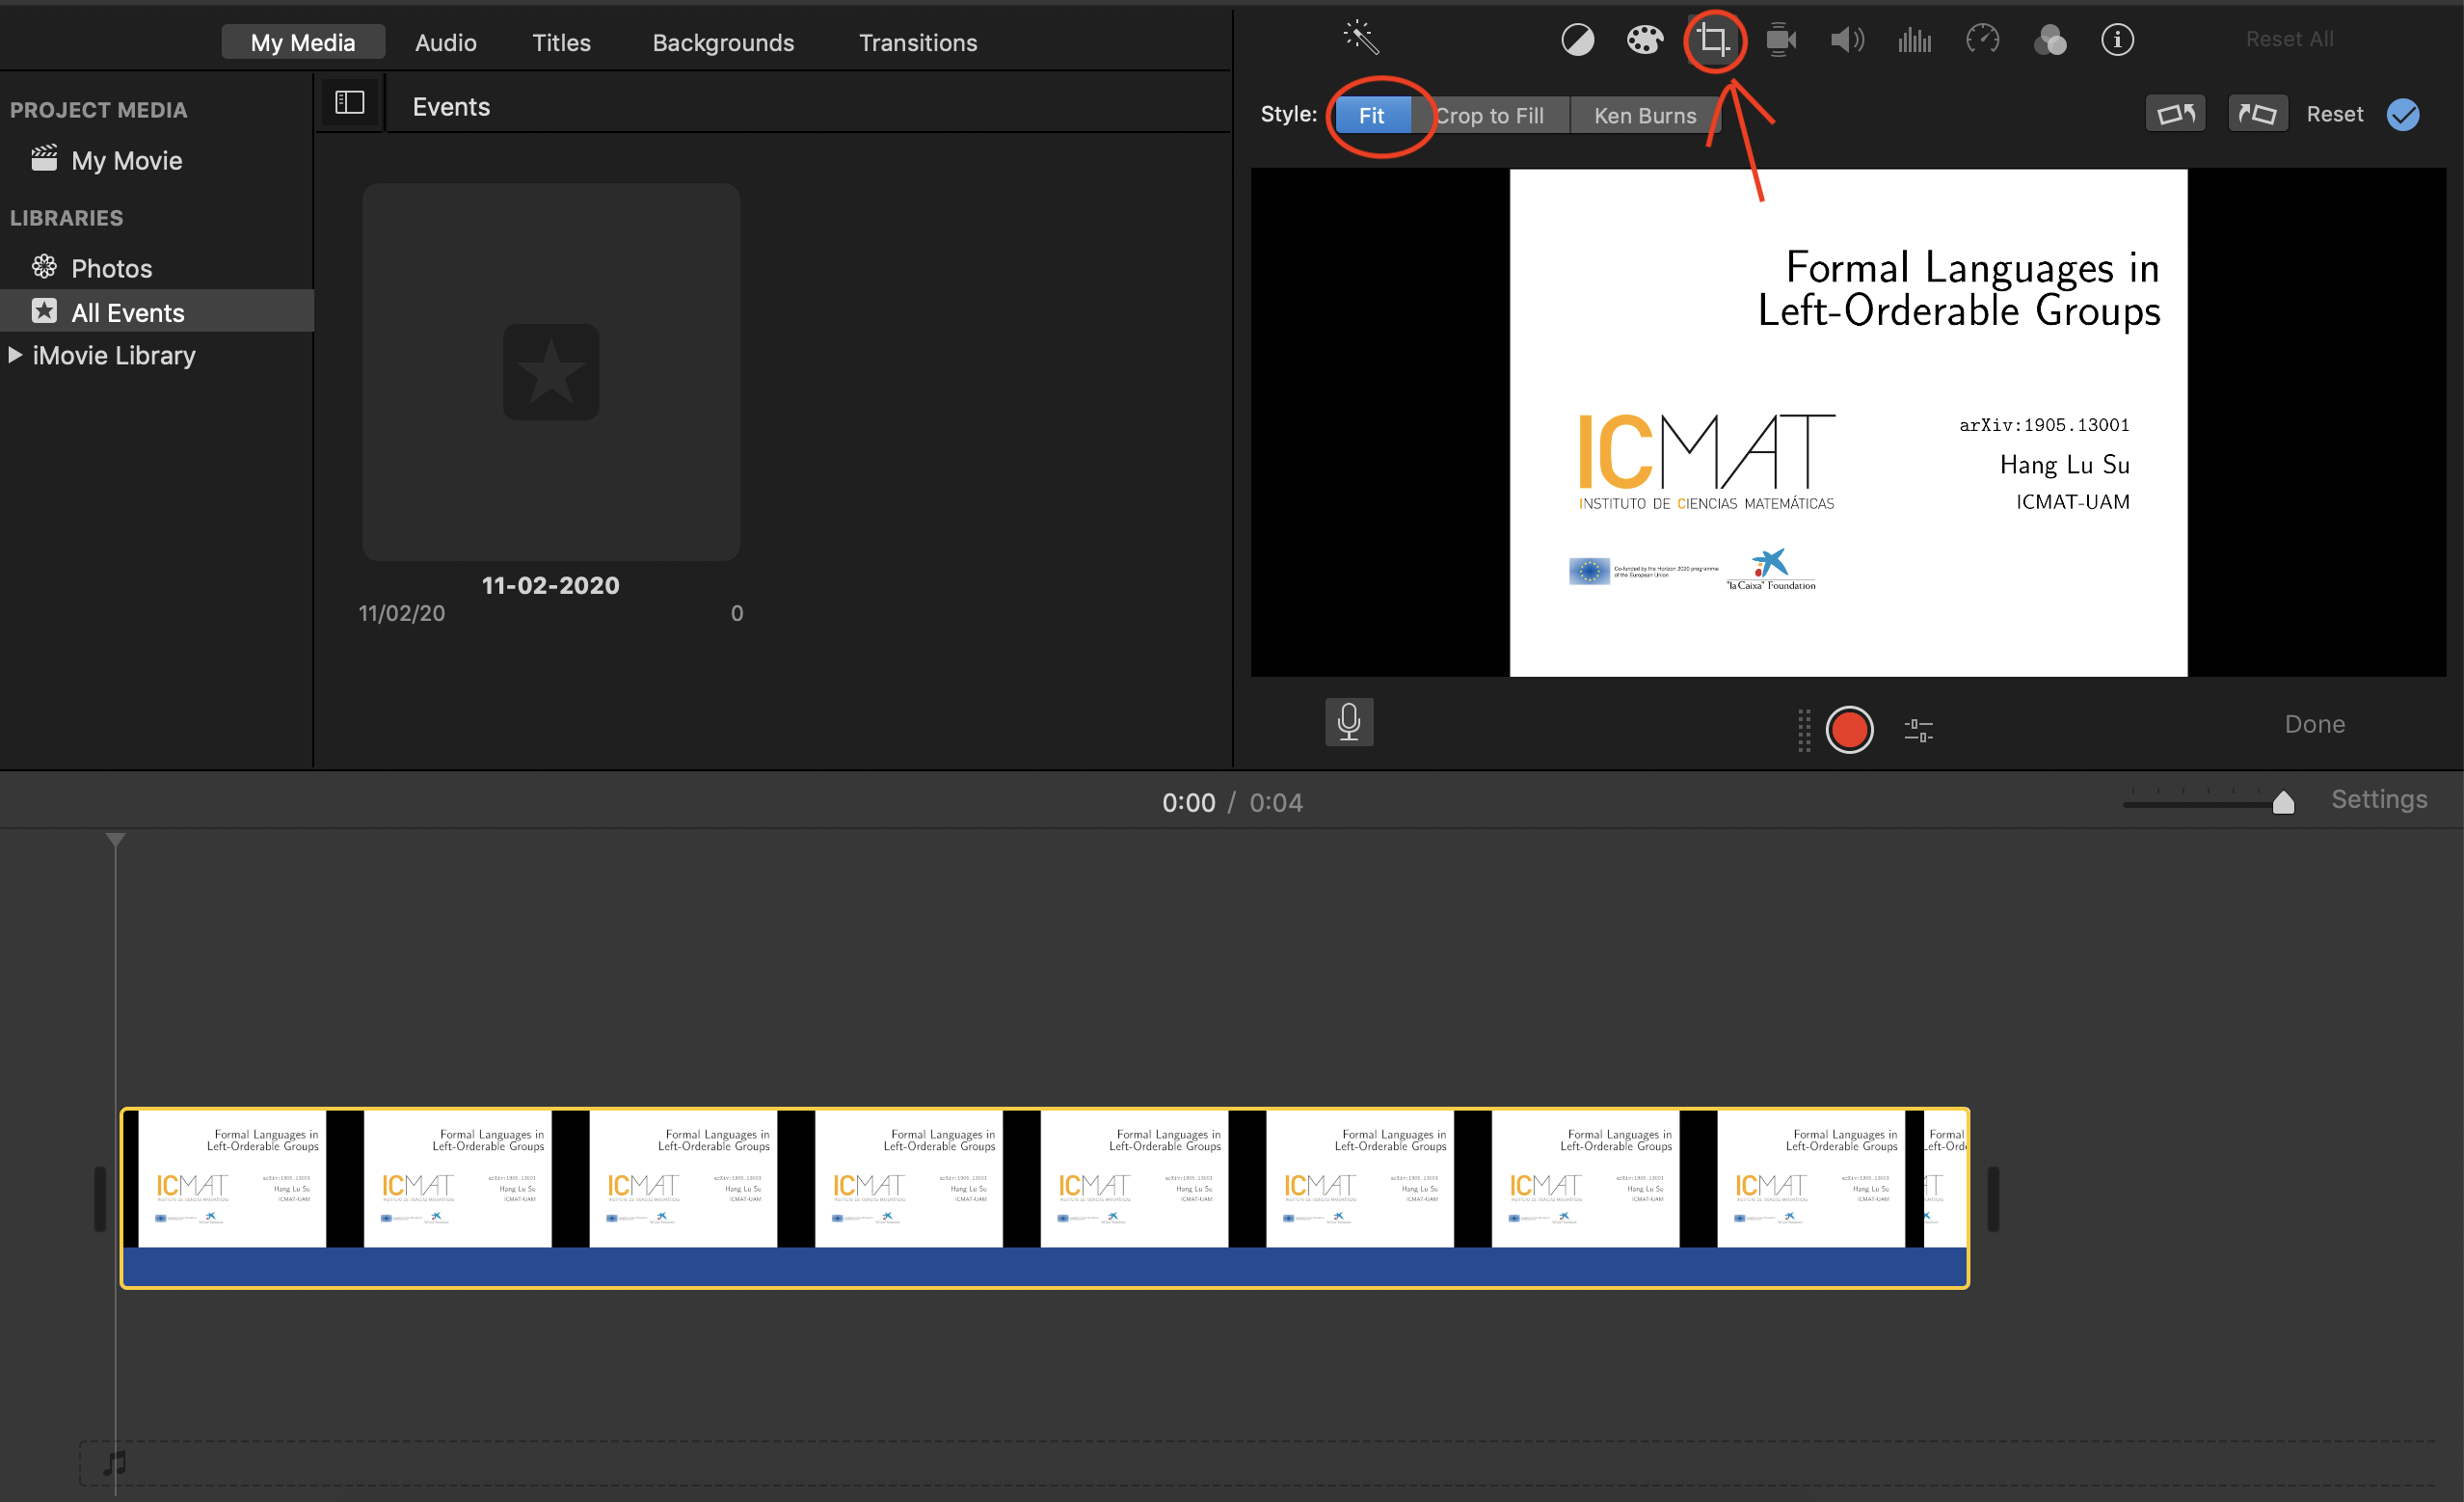Select All Events in the sidebar

(x=157, y=312)
